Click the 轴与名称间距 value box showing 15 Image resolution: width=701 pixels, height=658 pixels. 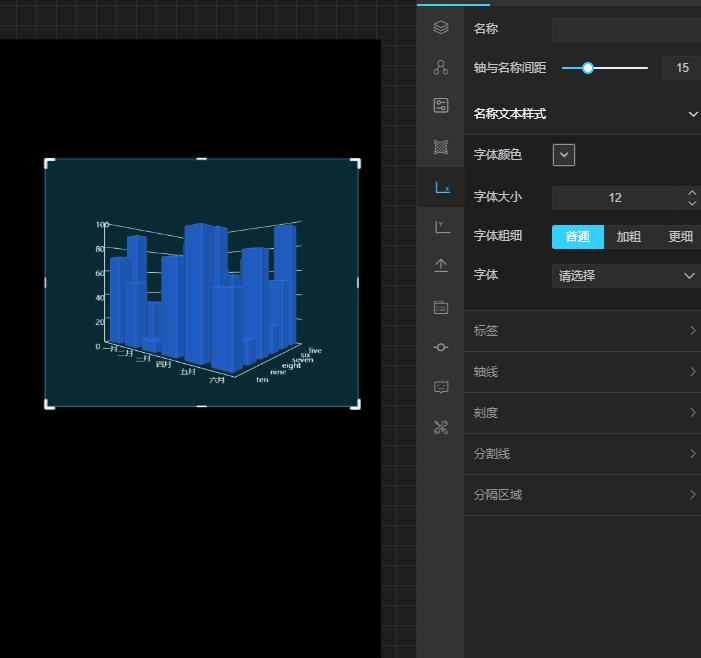[682, 68]
